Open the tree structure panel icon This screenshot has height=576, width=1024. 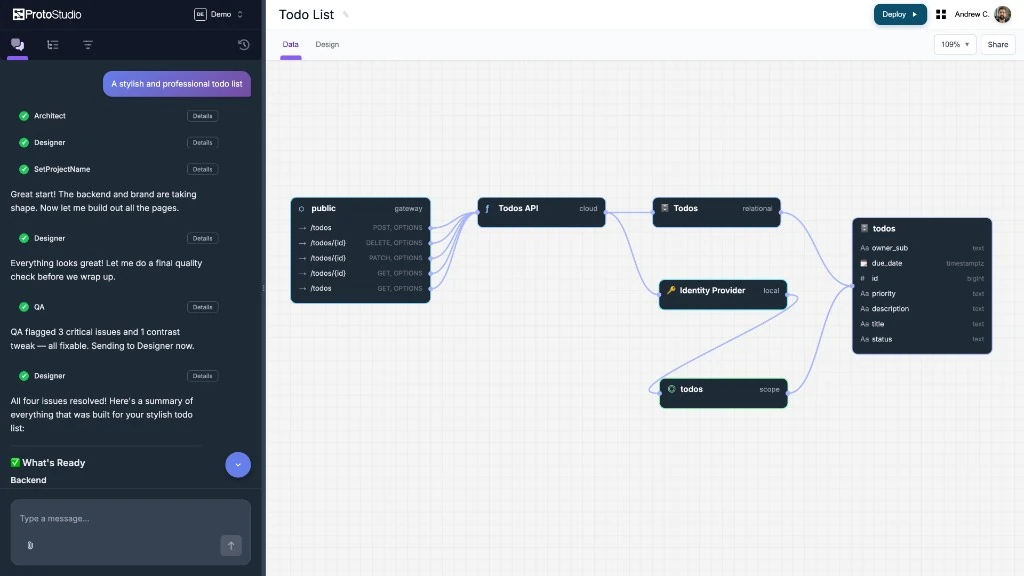click(53, 44)
